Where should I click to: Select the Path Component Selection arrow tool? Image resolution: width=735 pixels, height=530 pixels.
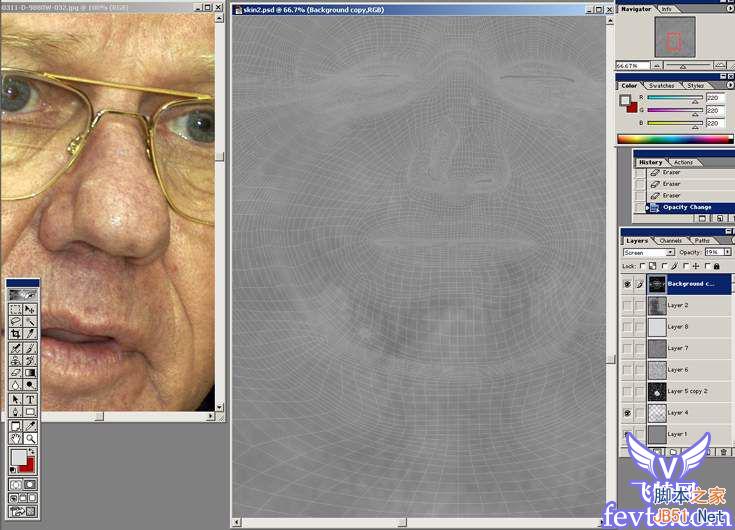(x=16, y=400)
